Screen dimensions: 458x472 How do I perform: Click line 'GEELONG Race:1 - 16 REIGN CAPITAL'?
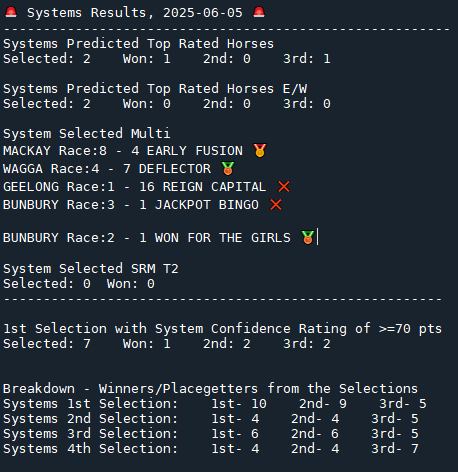point(135,187)
